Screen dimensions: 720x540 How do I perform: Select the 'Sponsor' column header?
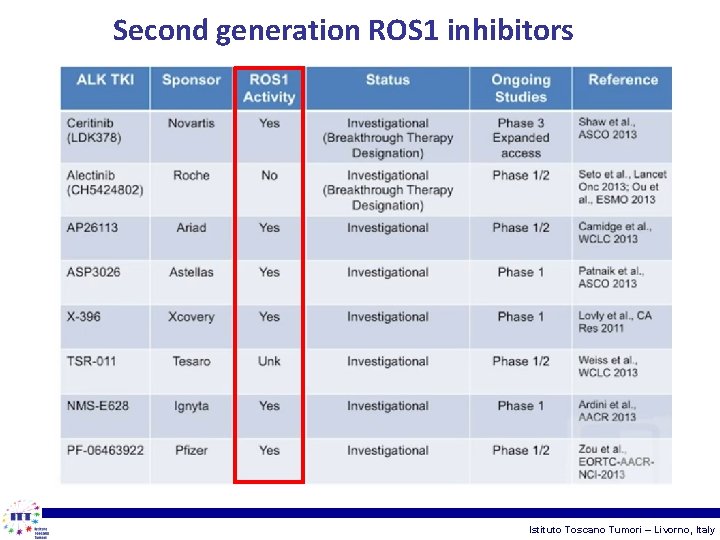click(191, 88)
